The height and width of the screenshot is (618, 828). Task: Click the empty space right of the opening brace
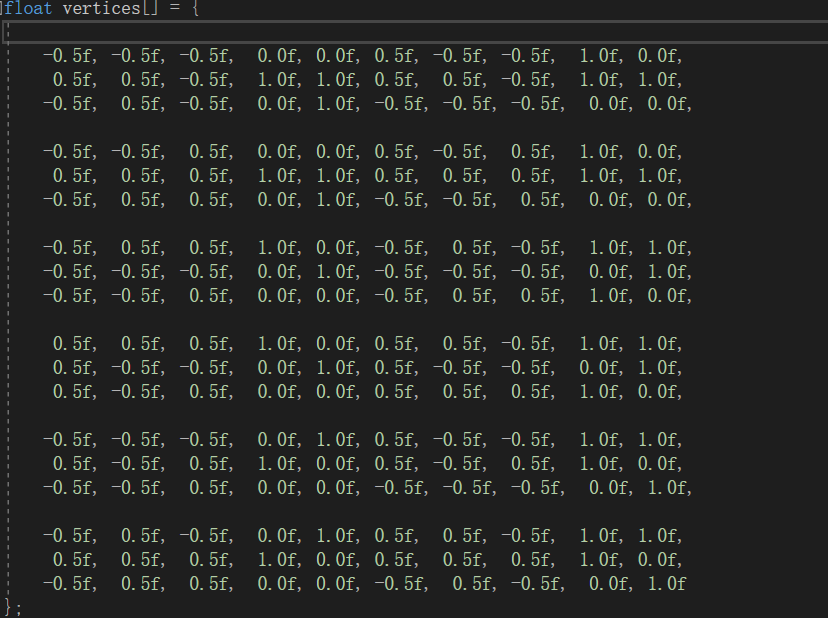[475, 8]
